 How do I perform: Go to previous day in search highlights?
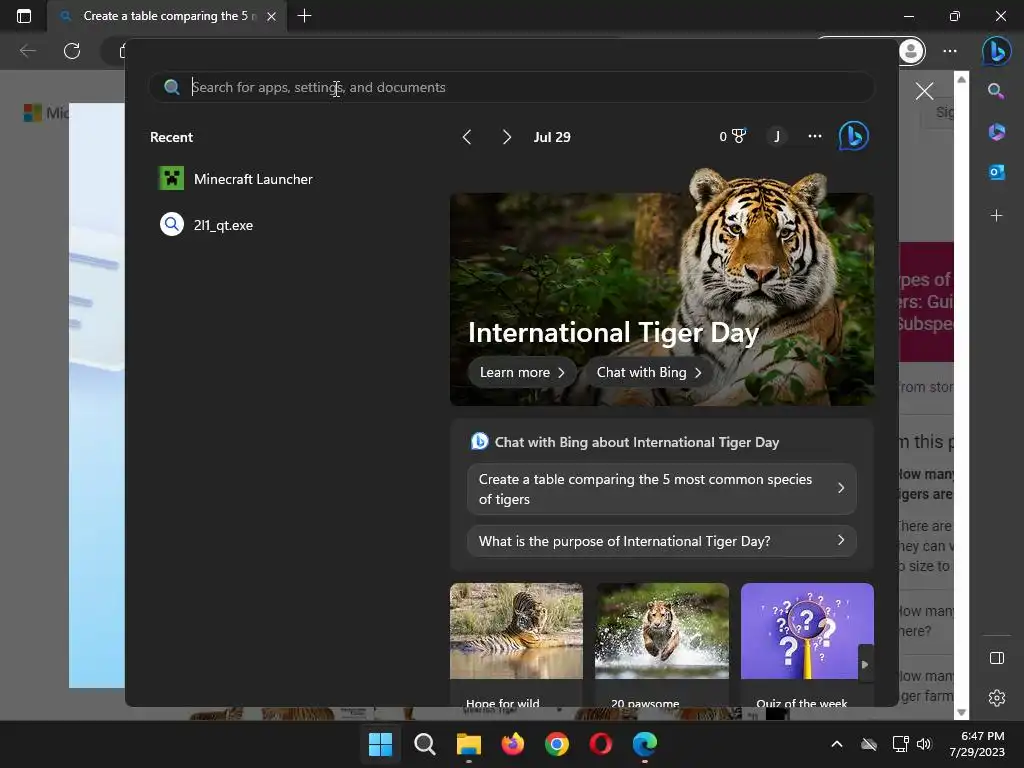coord(467,137)
